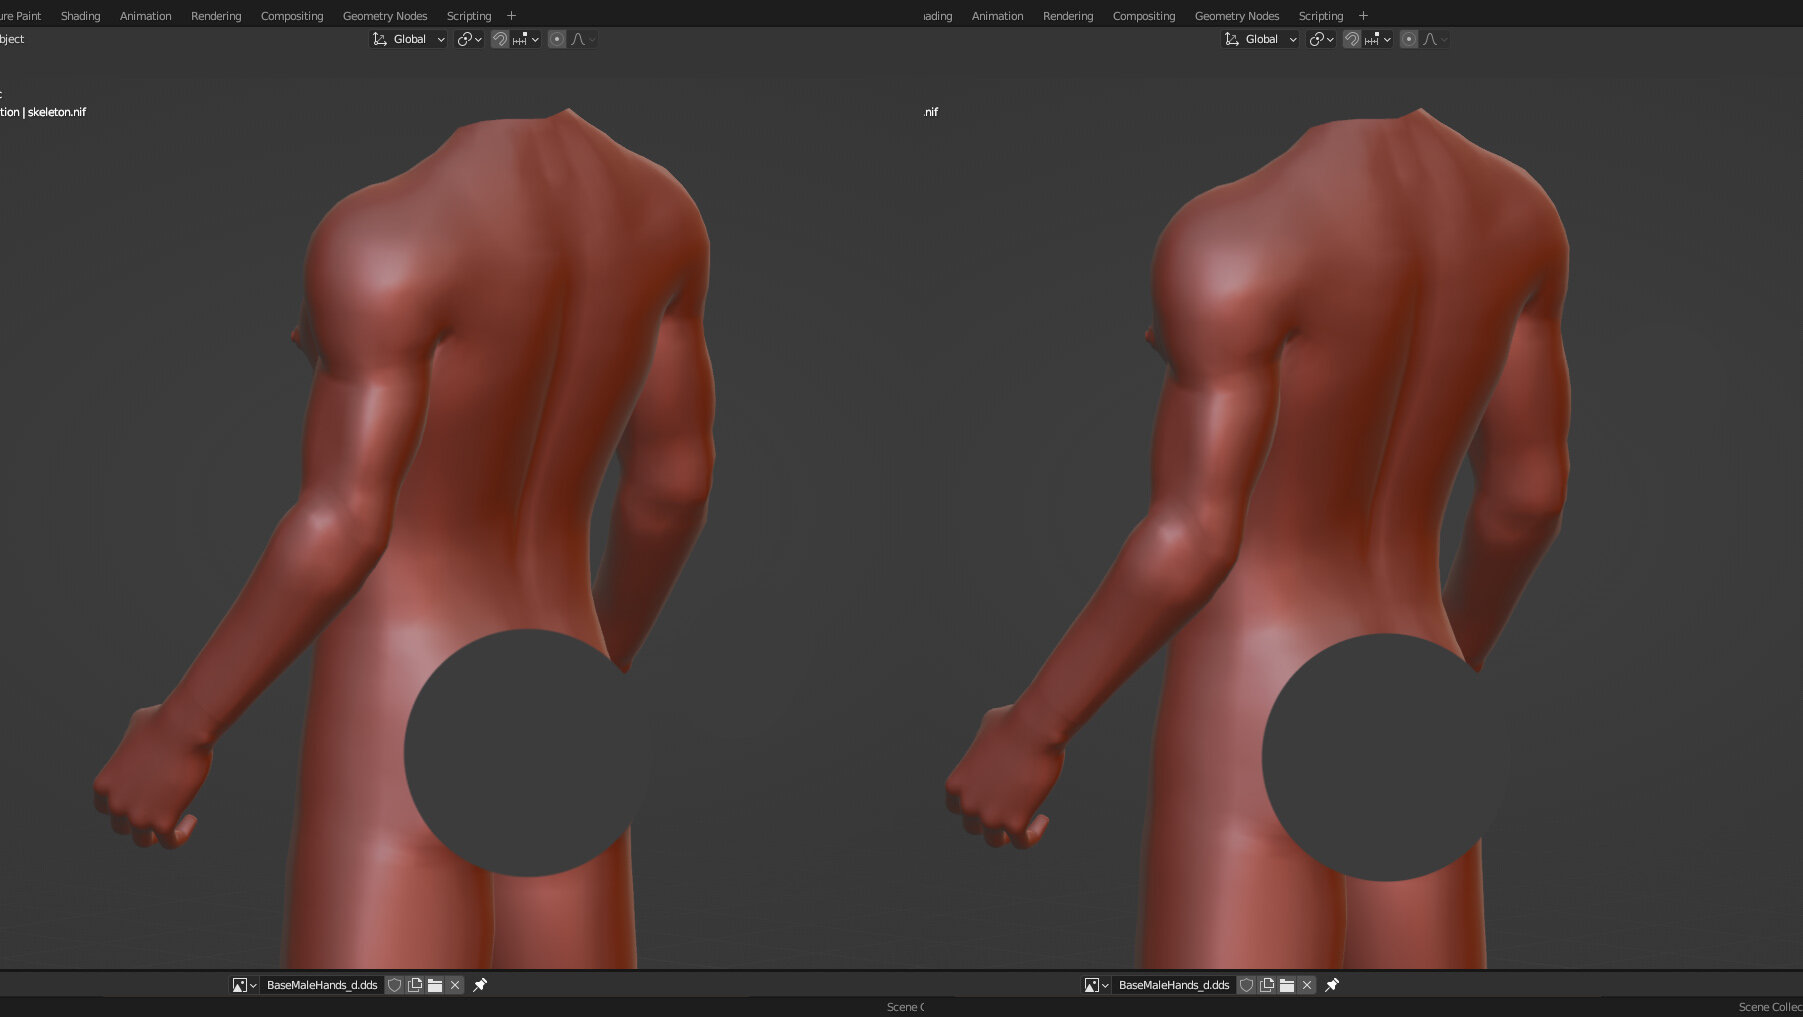Edit image name BaseMaleHands_d.dds, left window
This screenshot has width=1803, height=1017.
322,985
